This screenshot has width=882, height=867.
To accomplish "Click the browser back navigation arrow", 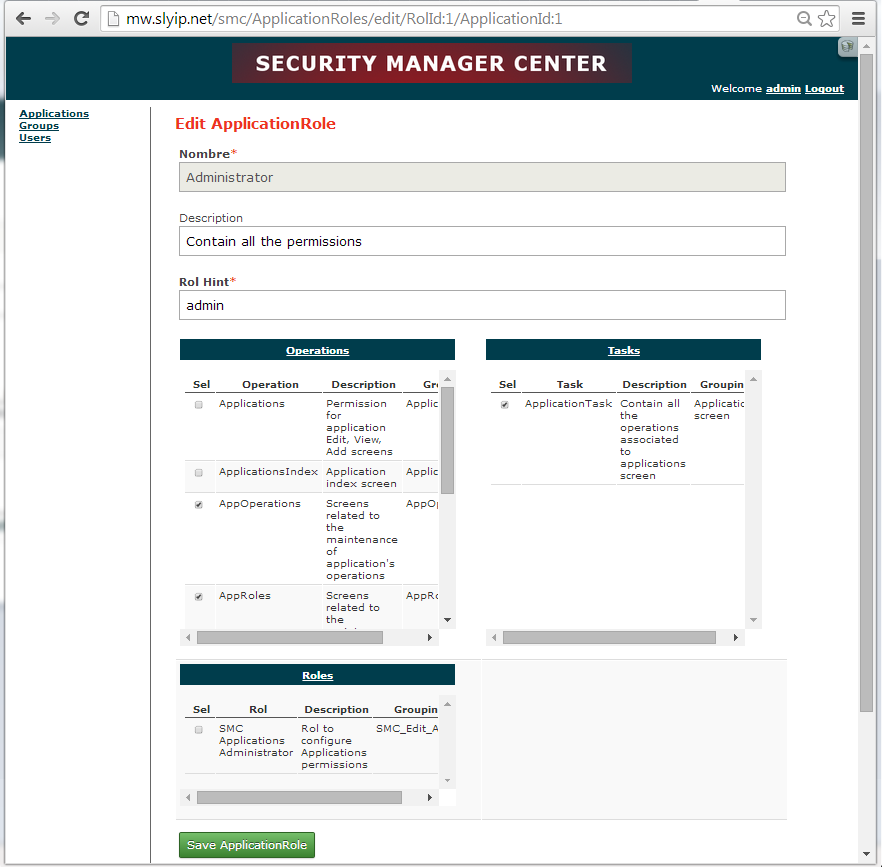I will point(22,17).
